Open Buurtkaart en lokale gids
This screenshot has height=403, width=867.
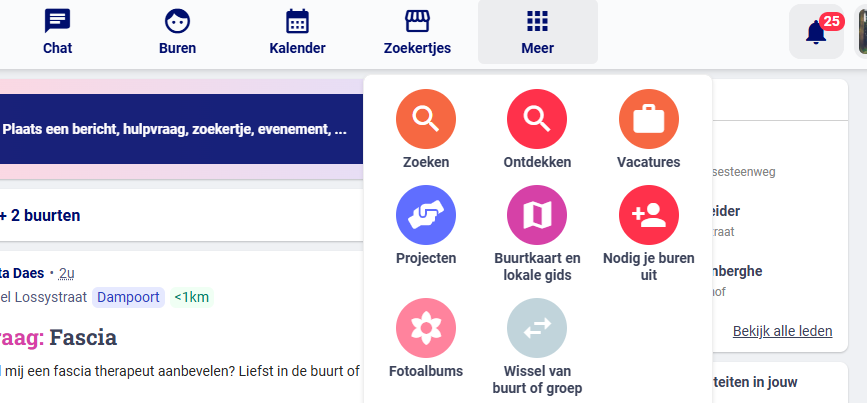[537, 214]
